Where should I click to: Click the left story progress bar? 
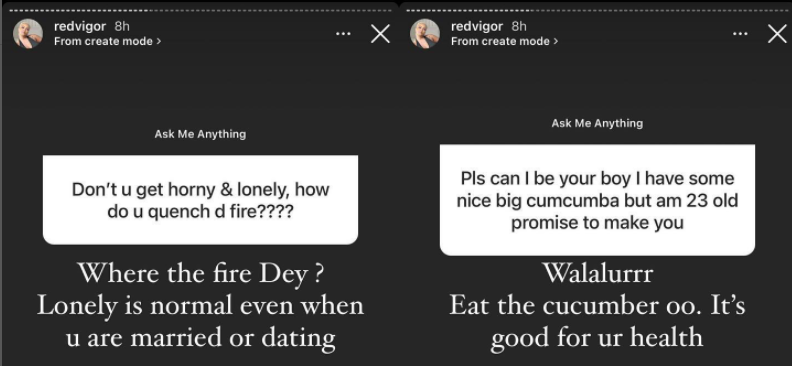pyautogui.click(x=201, y=9)
